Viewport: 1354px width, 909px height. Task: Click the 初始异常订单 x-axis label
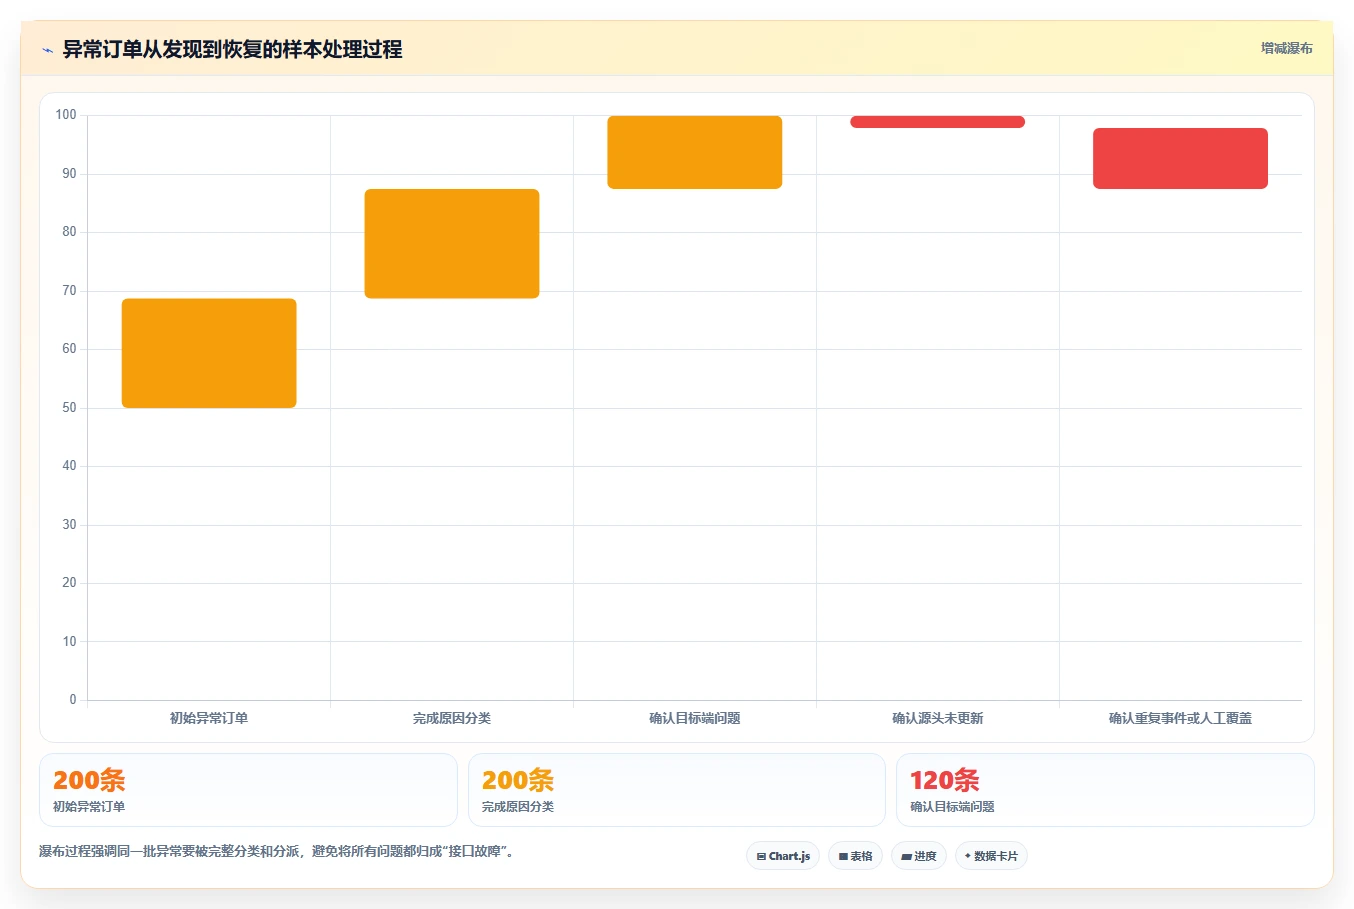209,718
